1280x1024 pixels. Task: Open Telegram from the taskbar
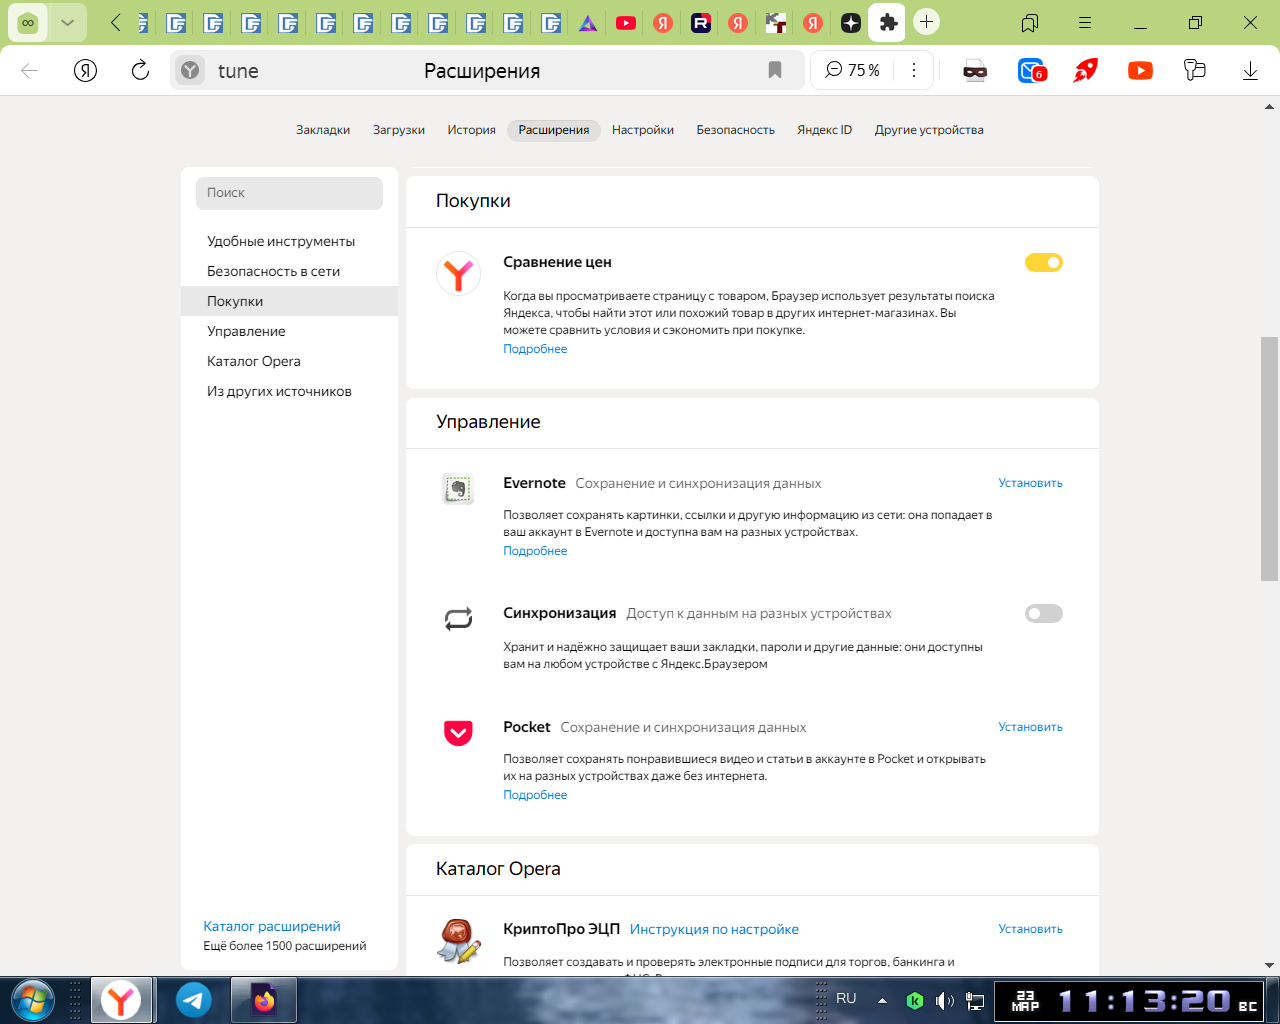(194, 999)
